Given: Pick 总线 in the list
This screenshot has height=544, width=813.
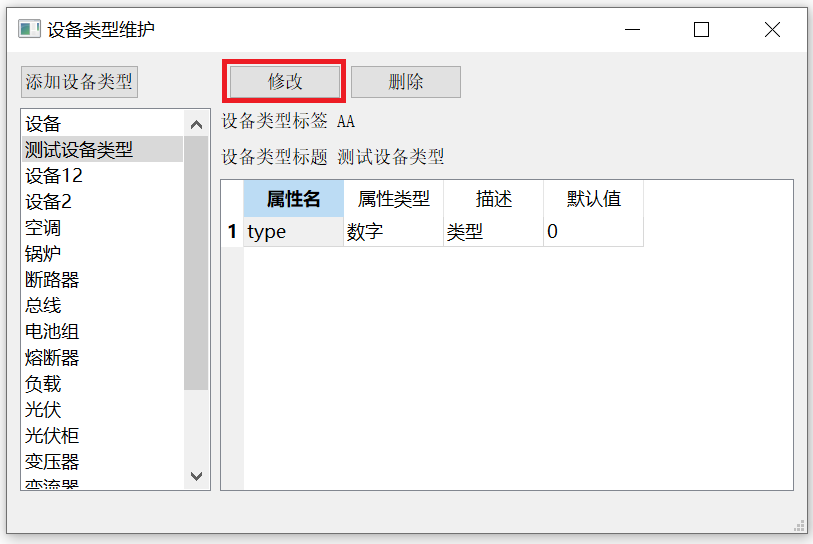Looking at the screenshot, I should coord(103,305).
